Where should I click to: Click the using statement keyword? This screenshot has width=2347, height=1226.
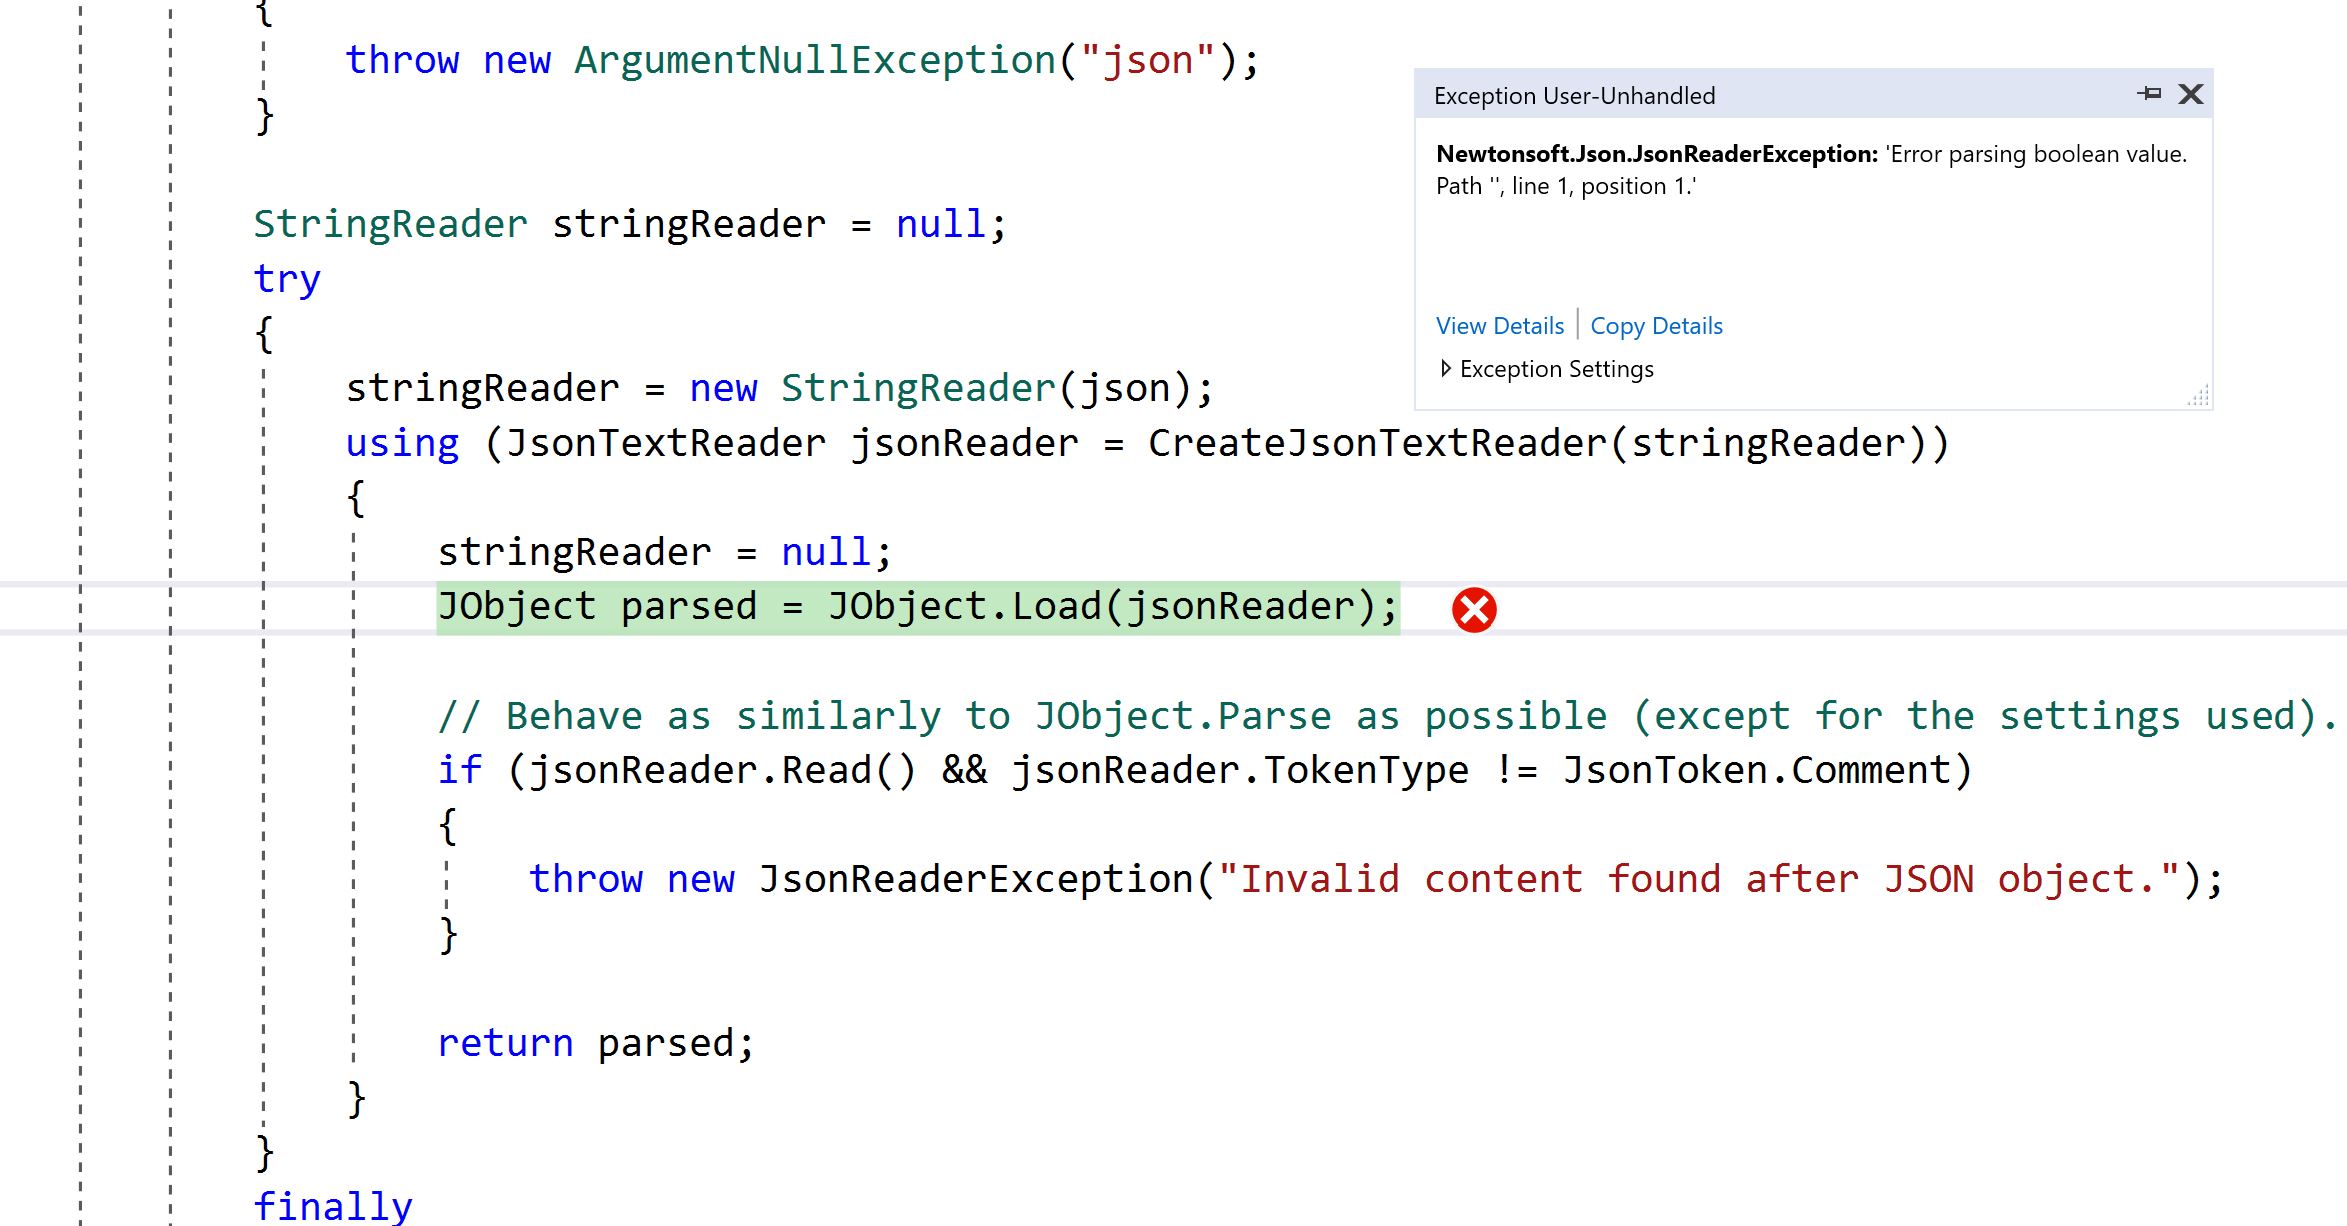pyautogui.click(x=399, y=441)
